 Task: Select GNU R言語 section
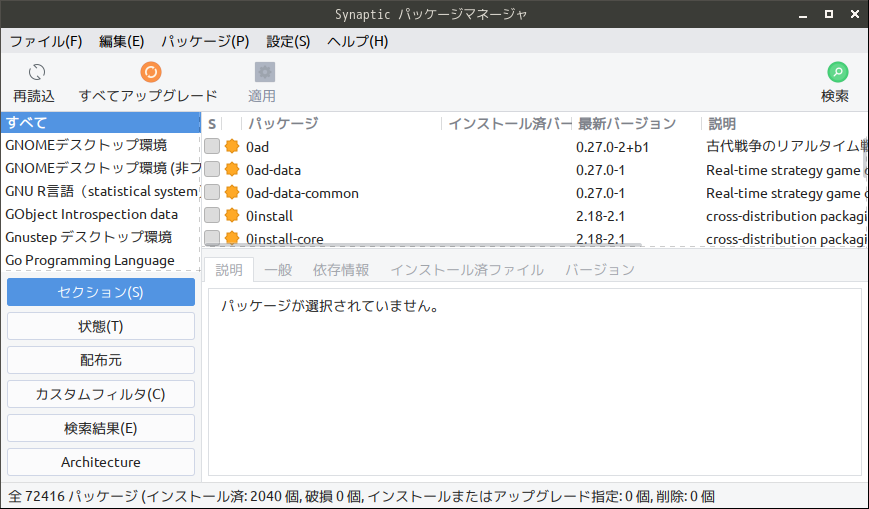tap(100, 191)
